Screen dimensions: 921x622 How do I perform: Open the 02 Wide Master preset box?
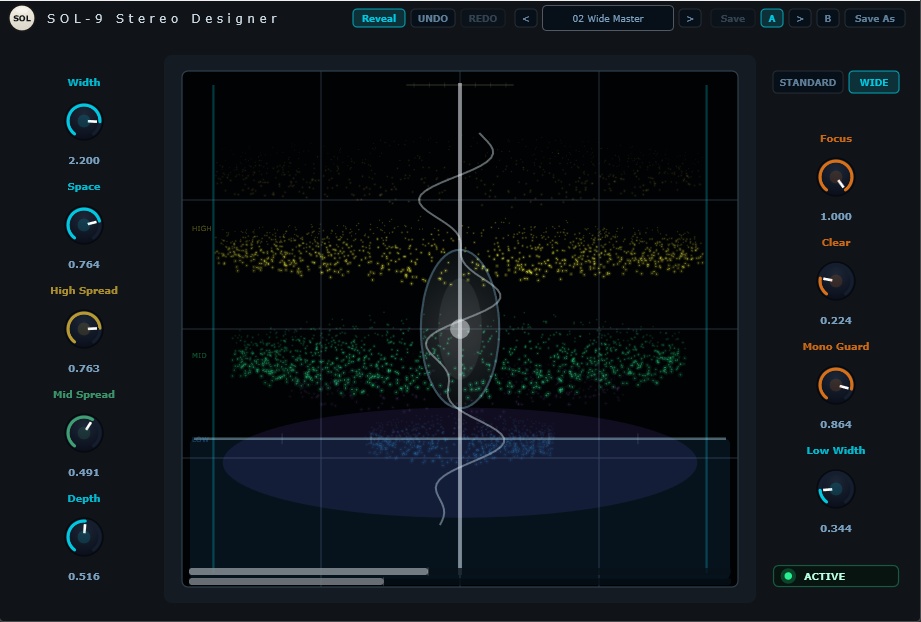608,18
